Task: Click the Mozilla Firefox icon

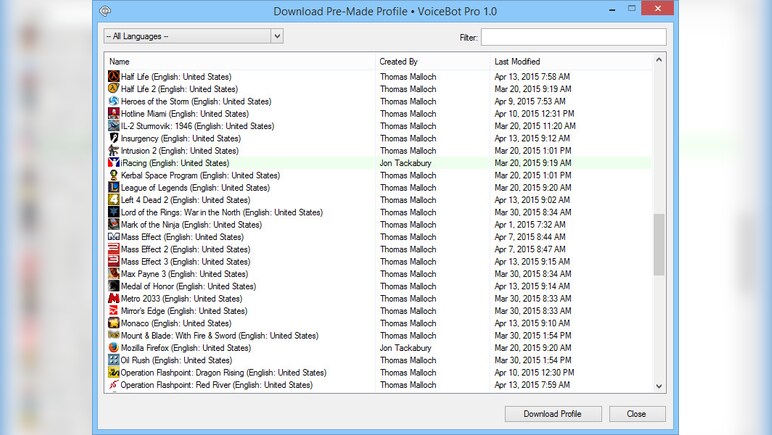Action: pos(114,347)
